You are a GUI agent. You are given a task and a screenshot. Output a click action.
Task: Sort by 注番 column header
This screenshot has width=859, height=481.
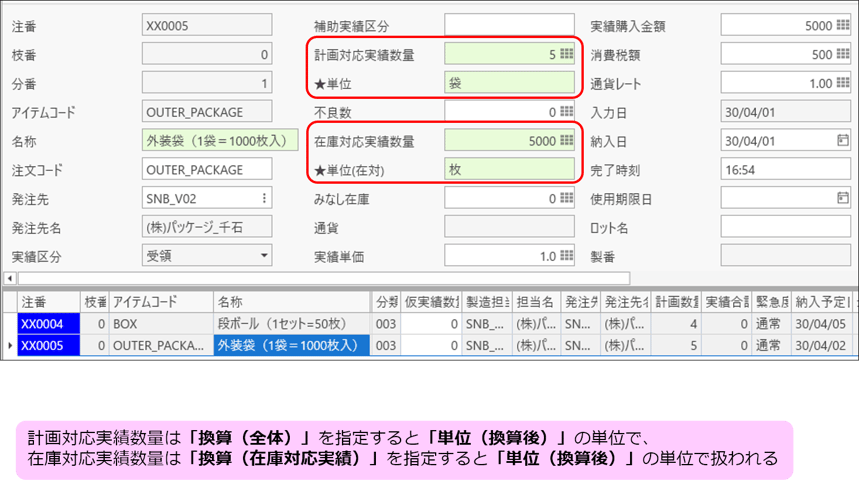pyautogui.click(x=49, y=302)
